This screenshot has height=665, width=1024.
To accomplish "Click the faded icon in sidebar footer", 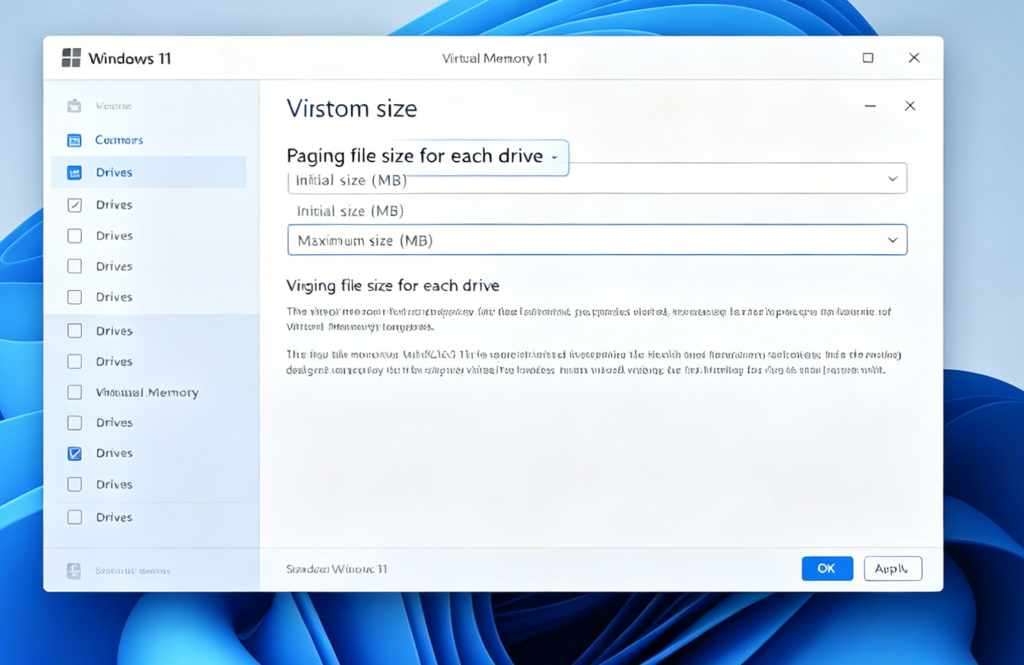I will 74,571.
